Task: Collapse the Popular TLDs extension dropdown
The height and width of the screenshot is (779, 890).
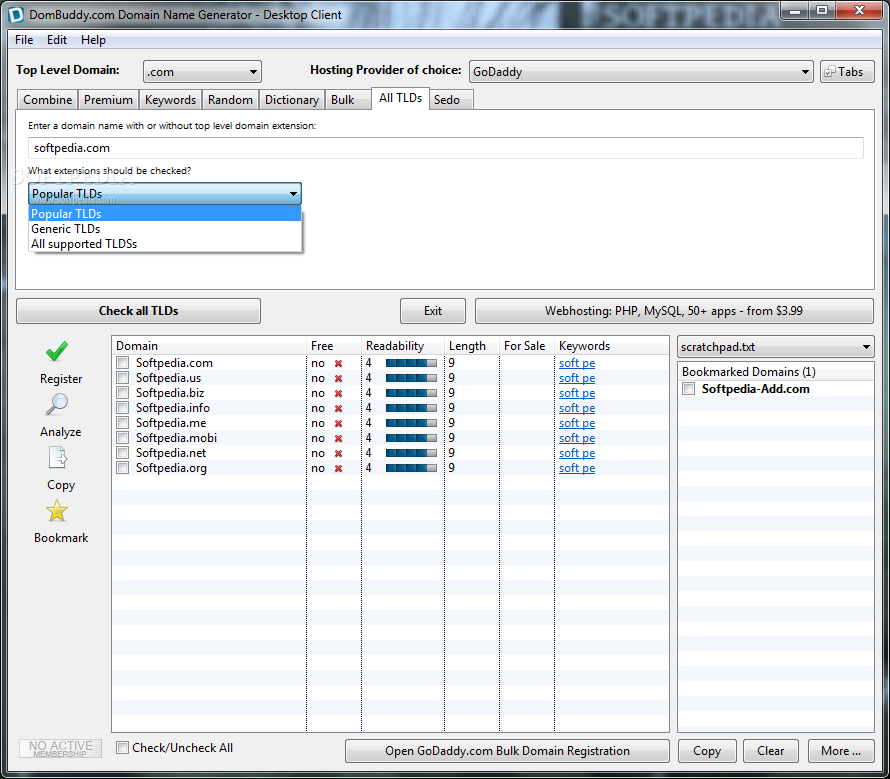Action: click(165, 194)
